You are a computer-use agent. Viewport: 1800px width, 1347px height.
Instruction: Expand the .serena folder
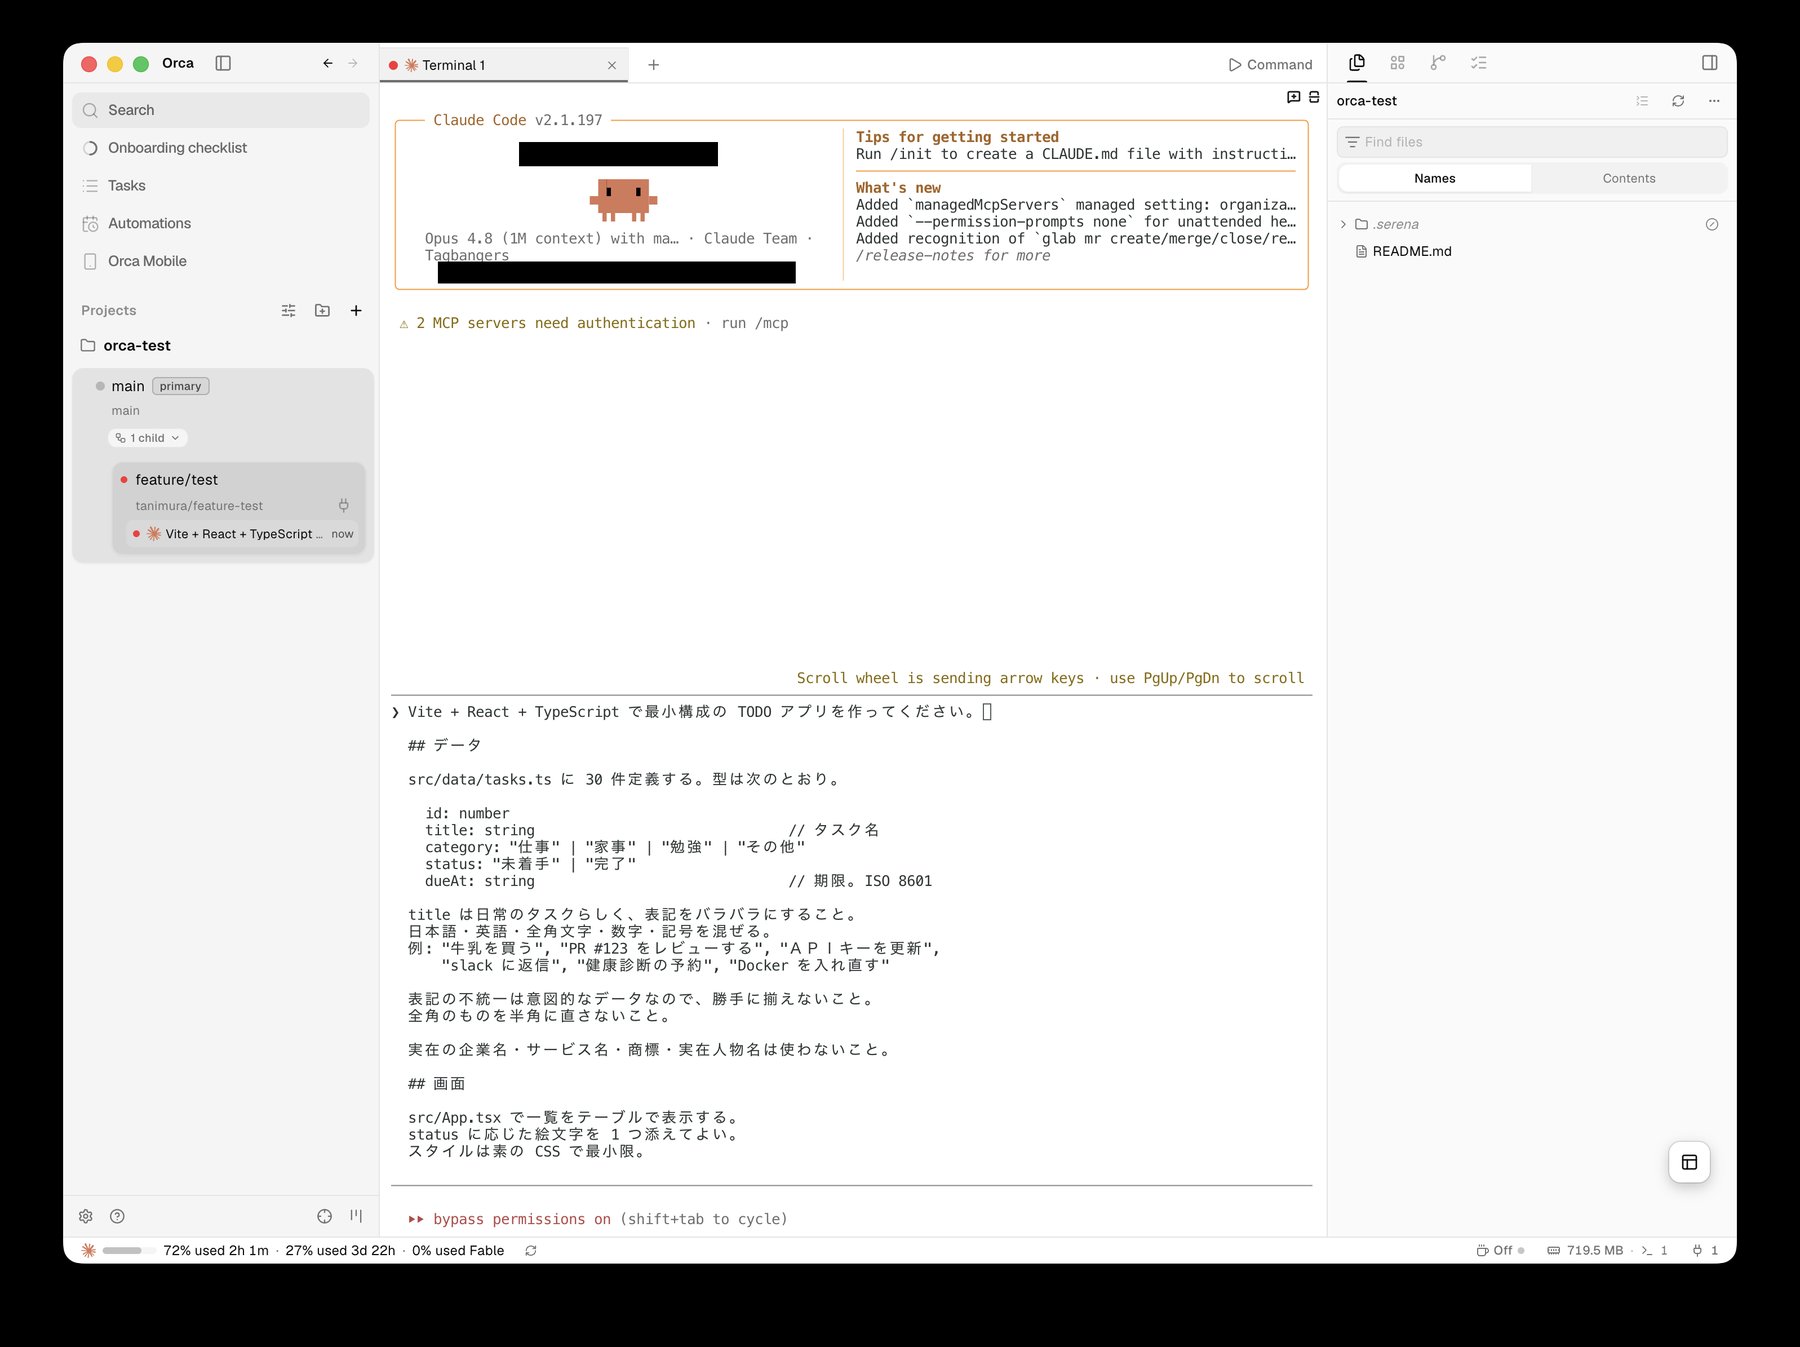click(x=1343, y=224)
